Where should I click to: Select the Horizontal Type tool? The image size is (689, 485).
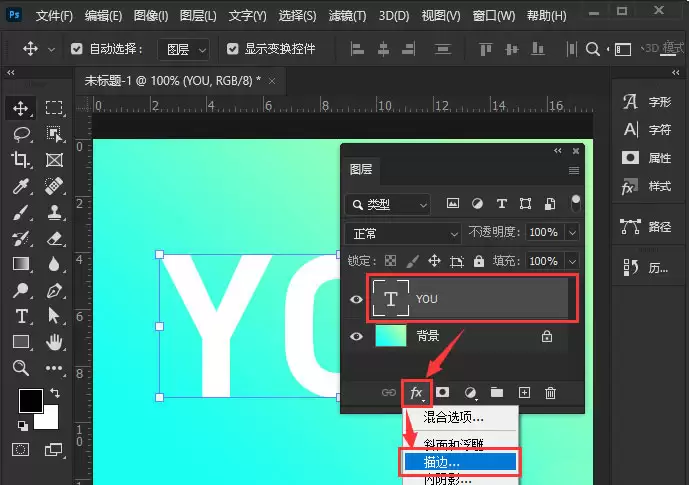point(21,316)
